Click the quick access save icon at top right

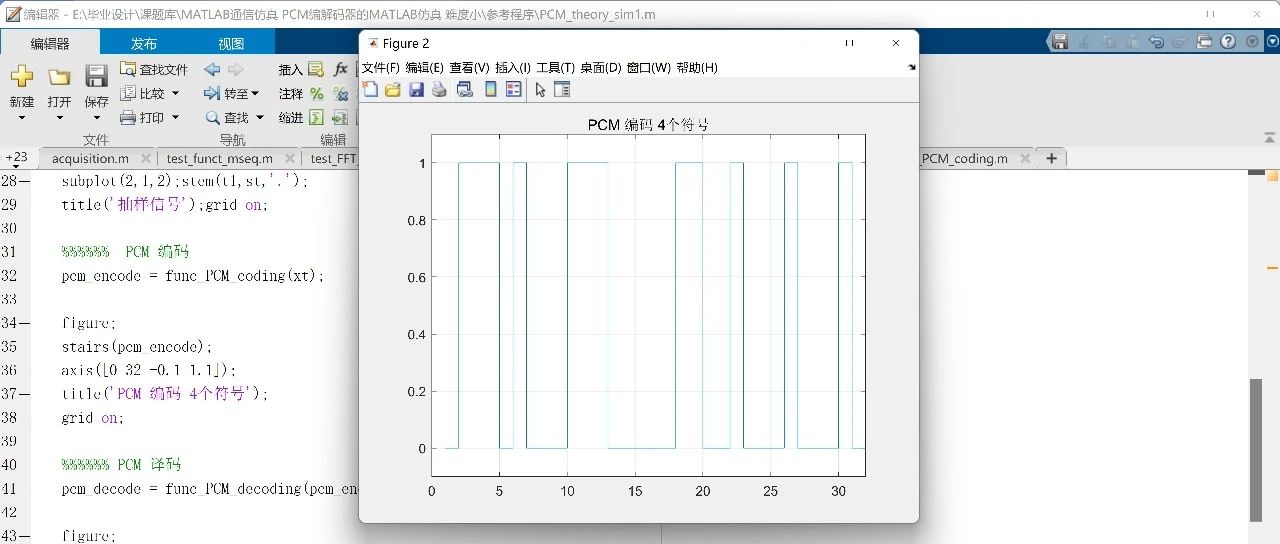1060,41
